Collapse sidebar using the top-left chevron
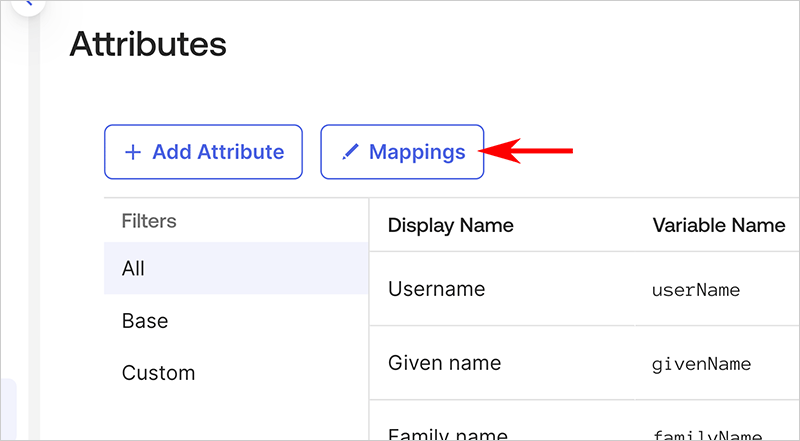The image size is (800, 441). pyautogui.click(x=27, y=4)
